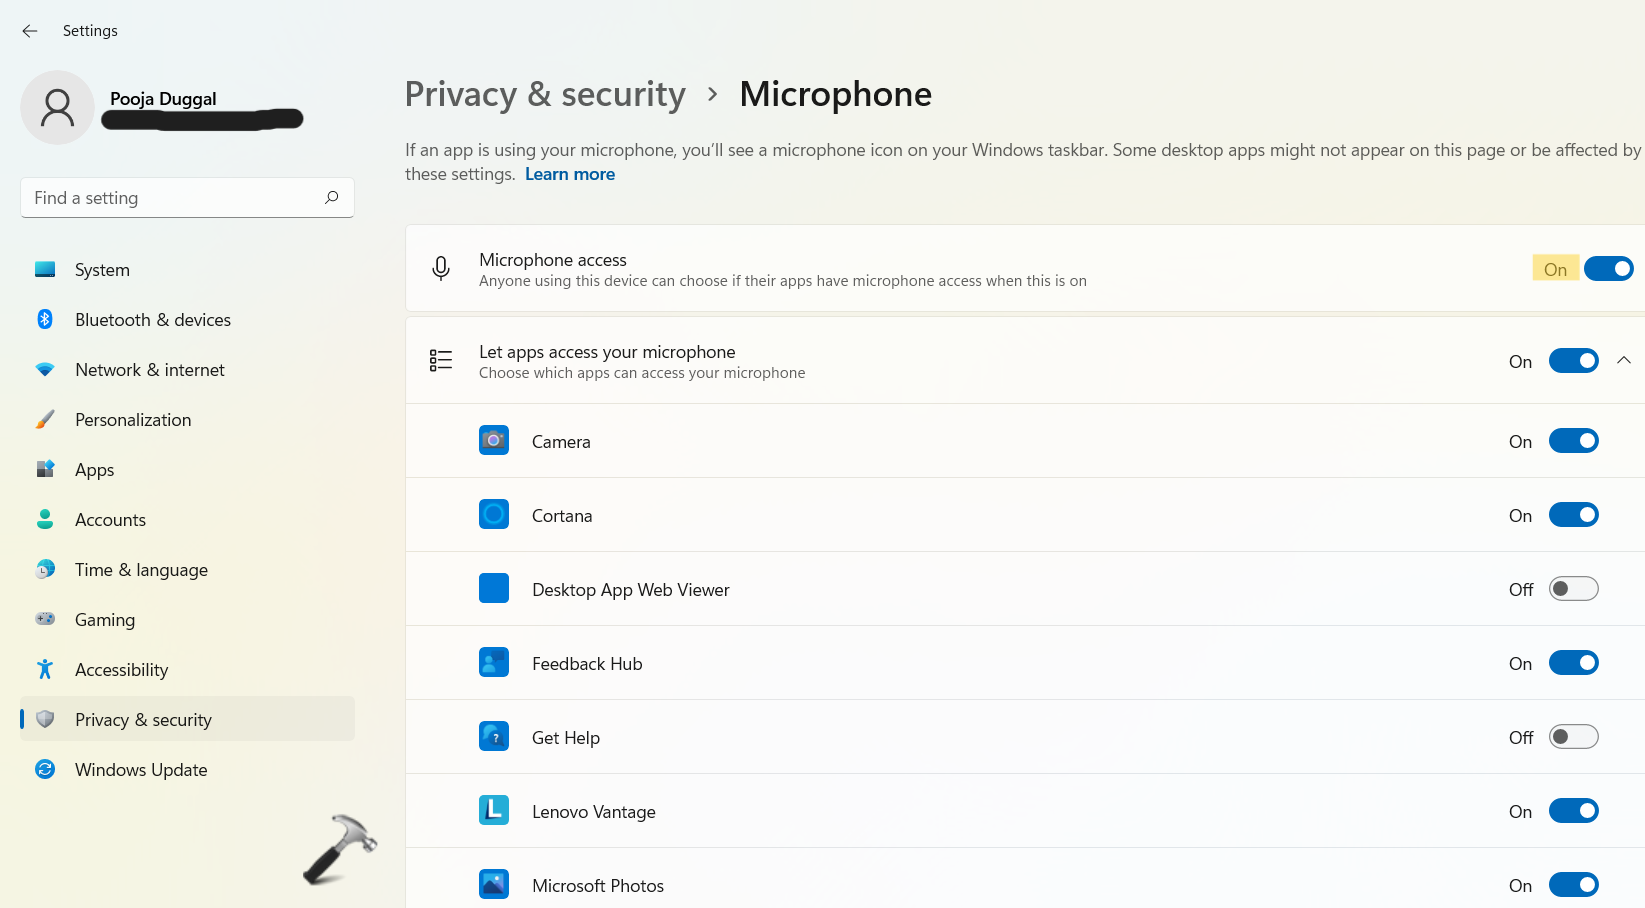Viewport: 1645px width, 908px height.
Task: Disable Cortana microphone access toggle
Action: (x=1573, y=515)
